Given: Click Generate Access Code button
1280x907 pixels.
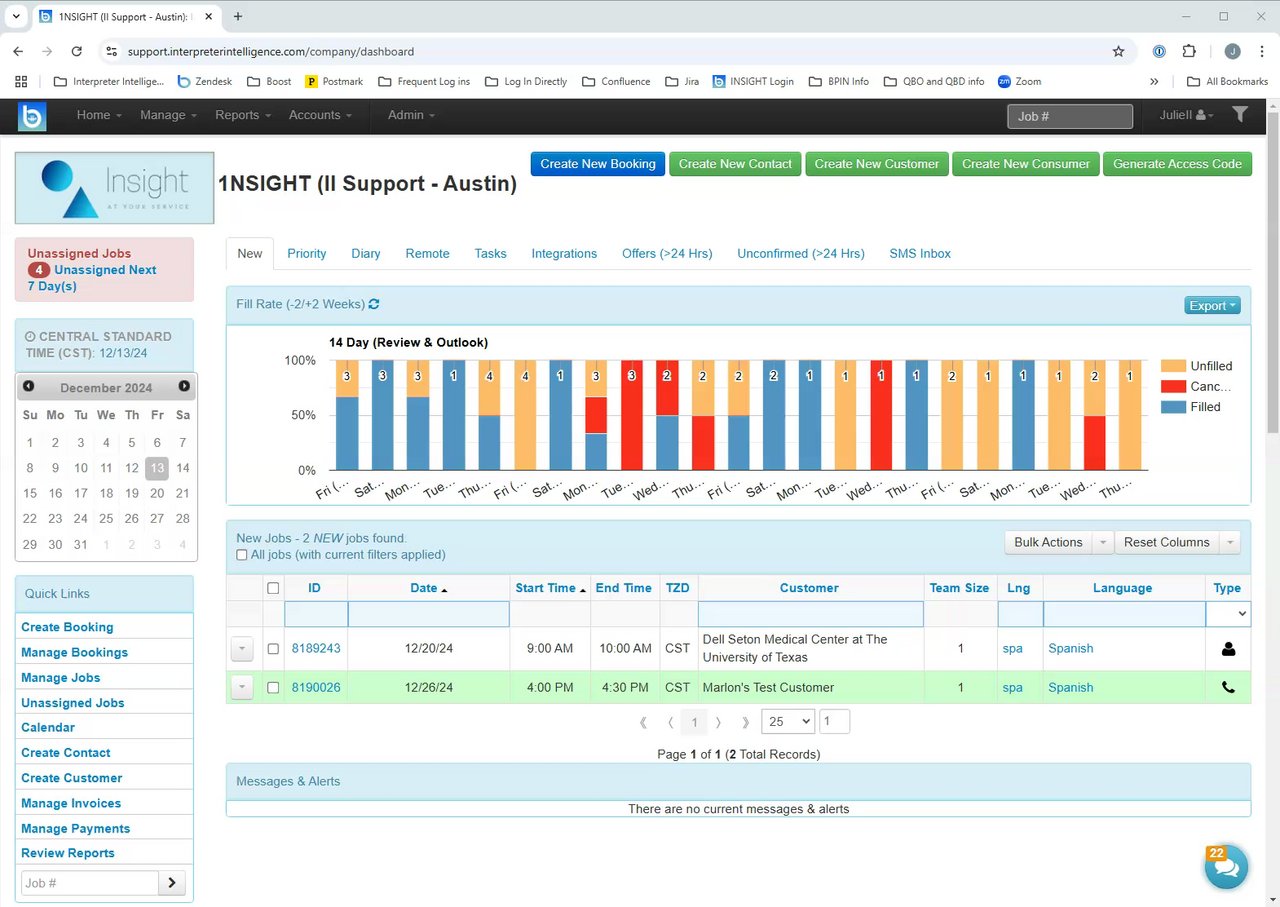Looking at the screenshot, I should pos(1177,164).
